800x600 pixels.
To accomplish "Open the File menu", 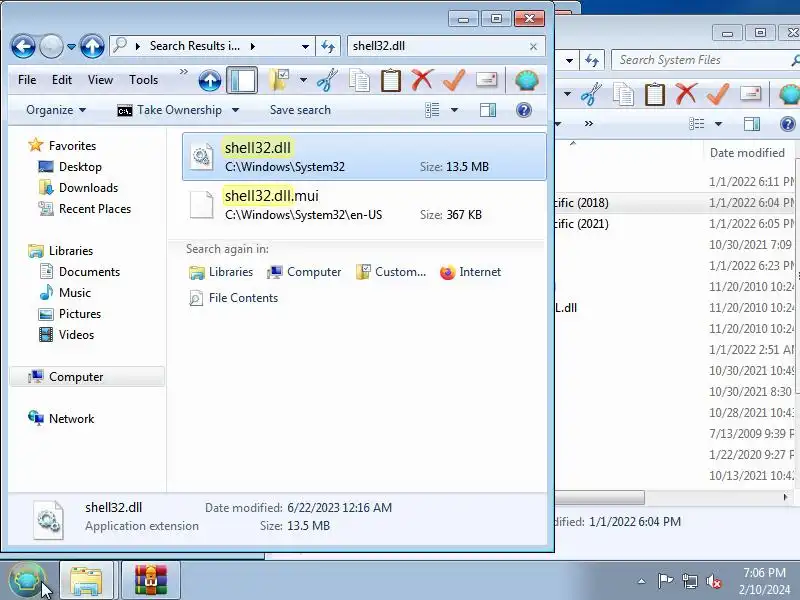I will point(27,80).
